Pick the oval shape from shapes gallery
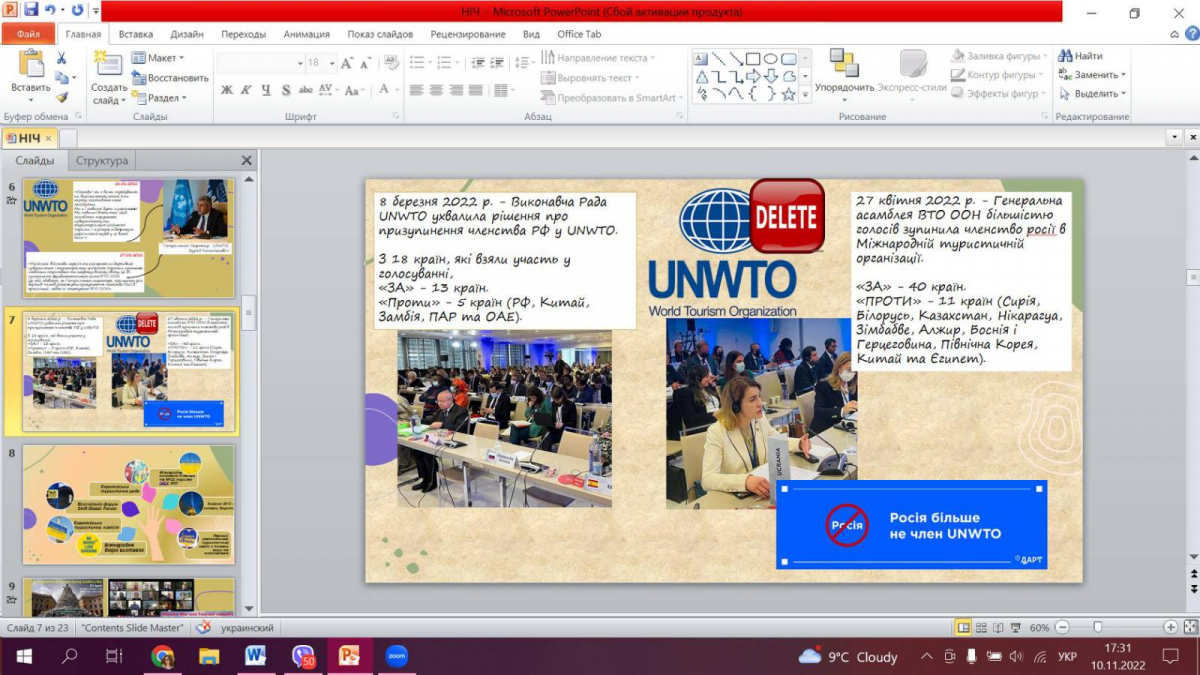Screen dimensions: 1200x675 click(x=771, y=59)
